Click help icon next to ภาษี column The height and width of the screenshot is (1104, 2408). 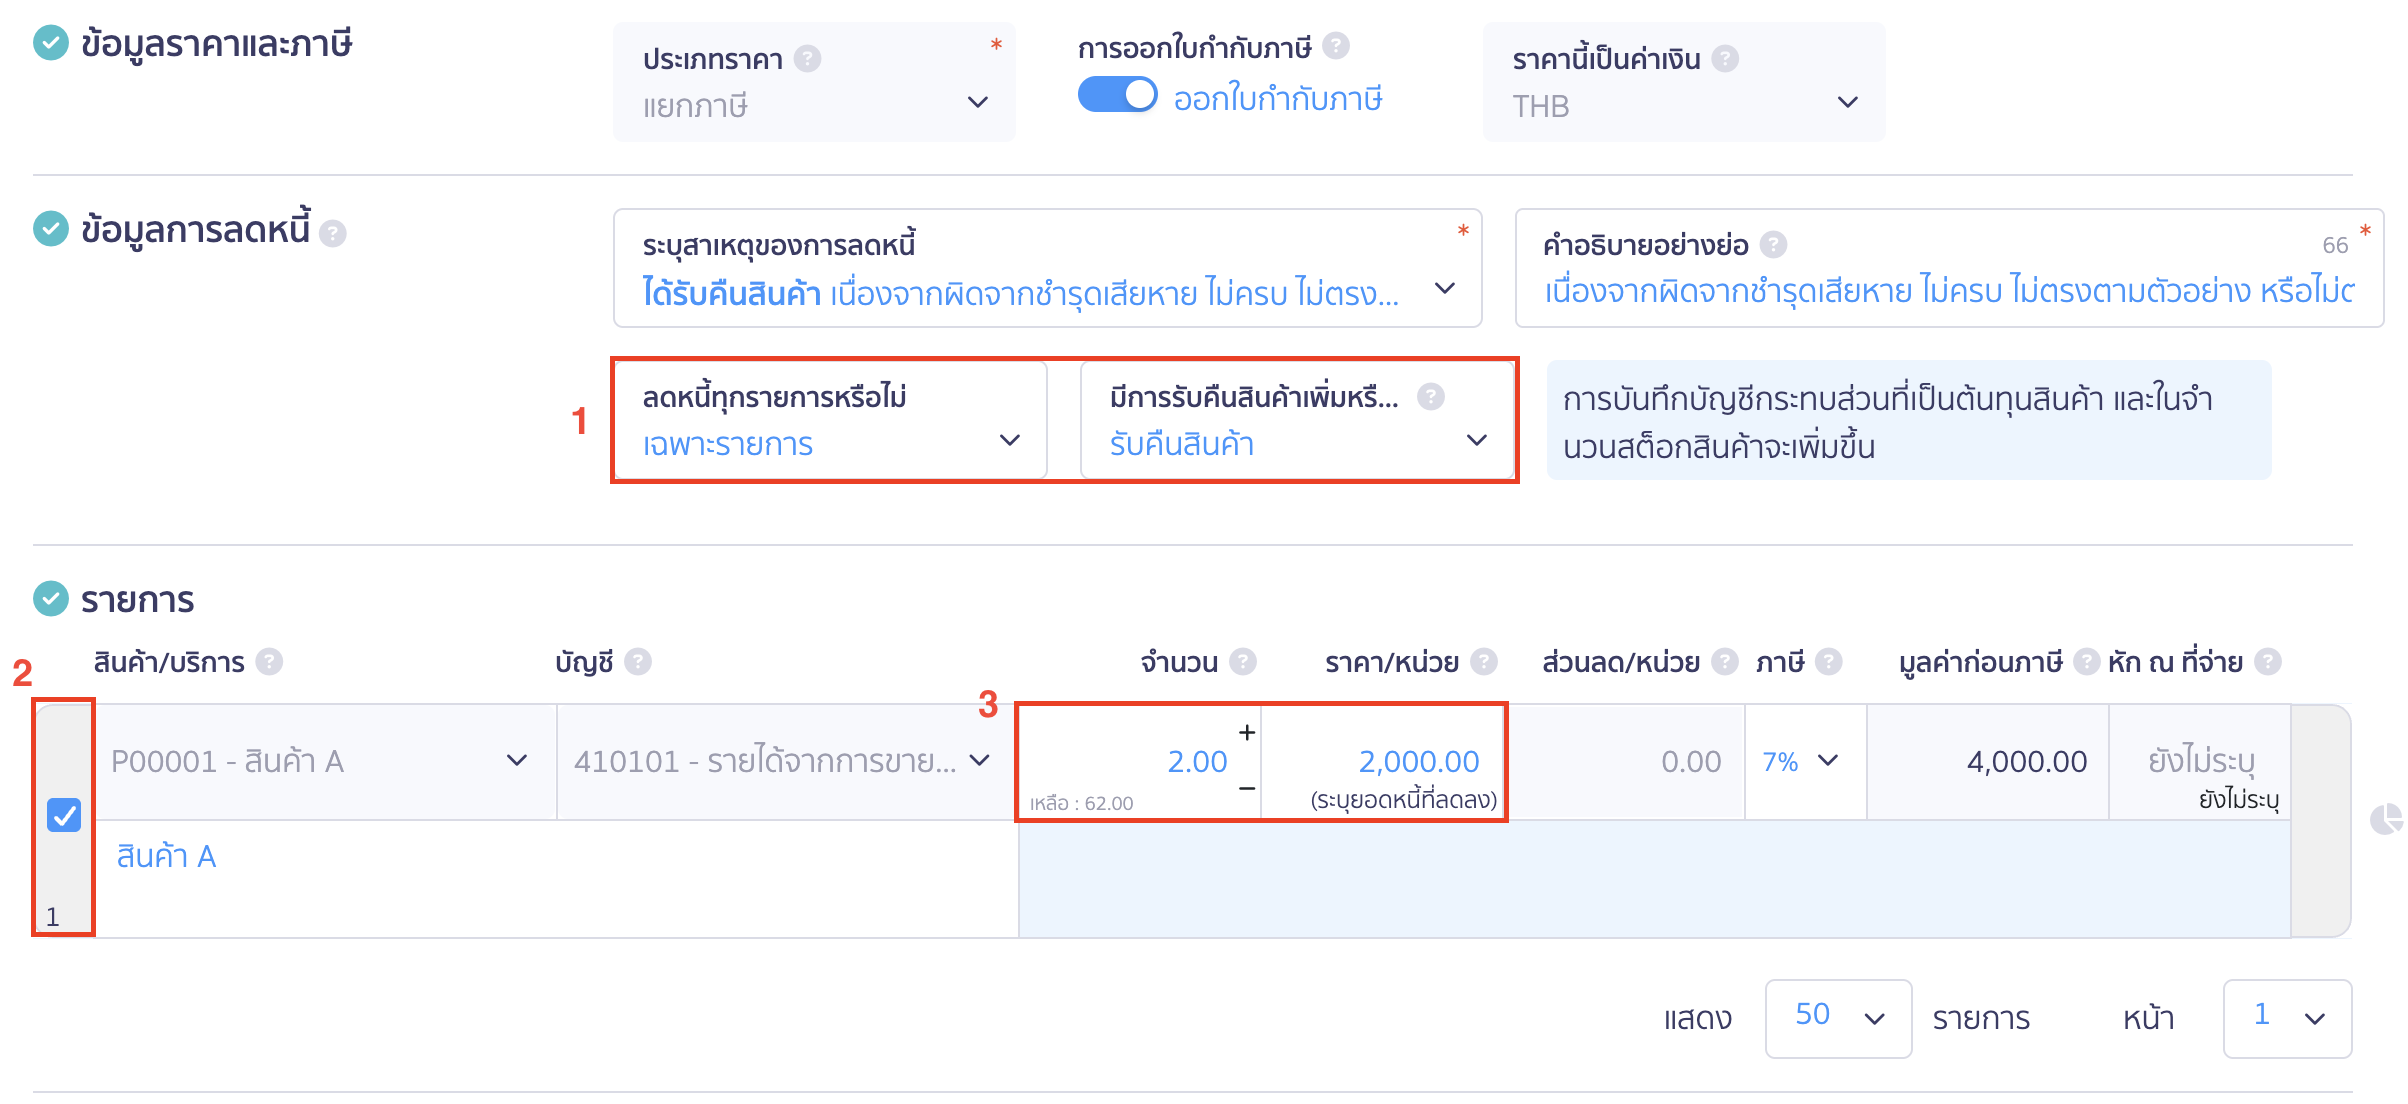coord(1829,661)
